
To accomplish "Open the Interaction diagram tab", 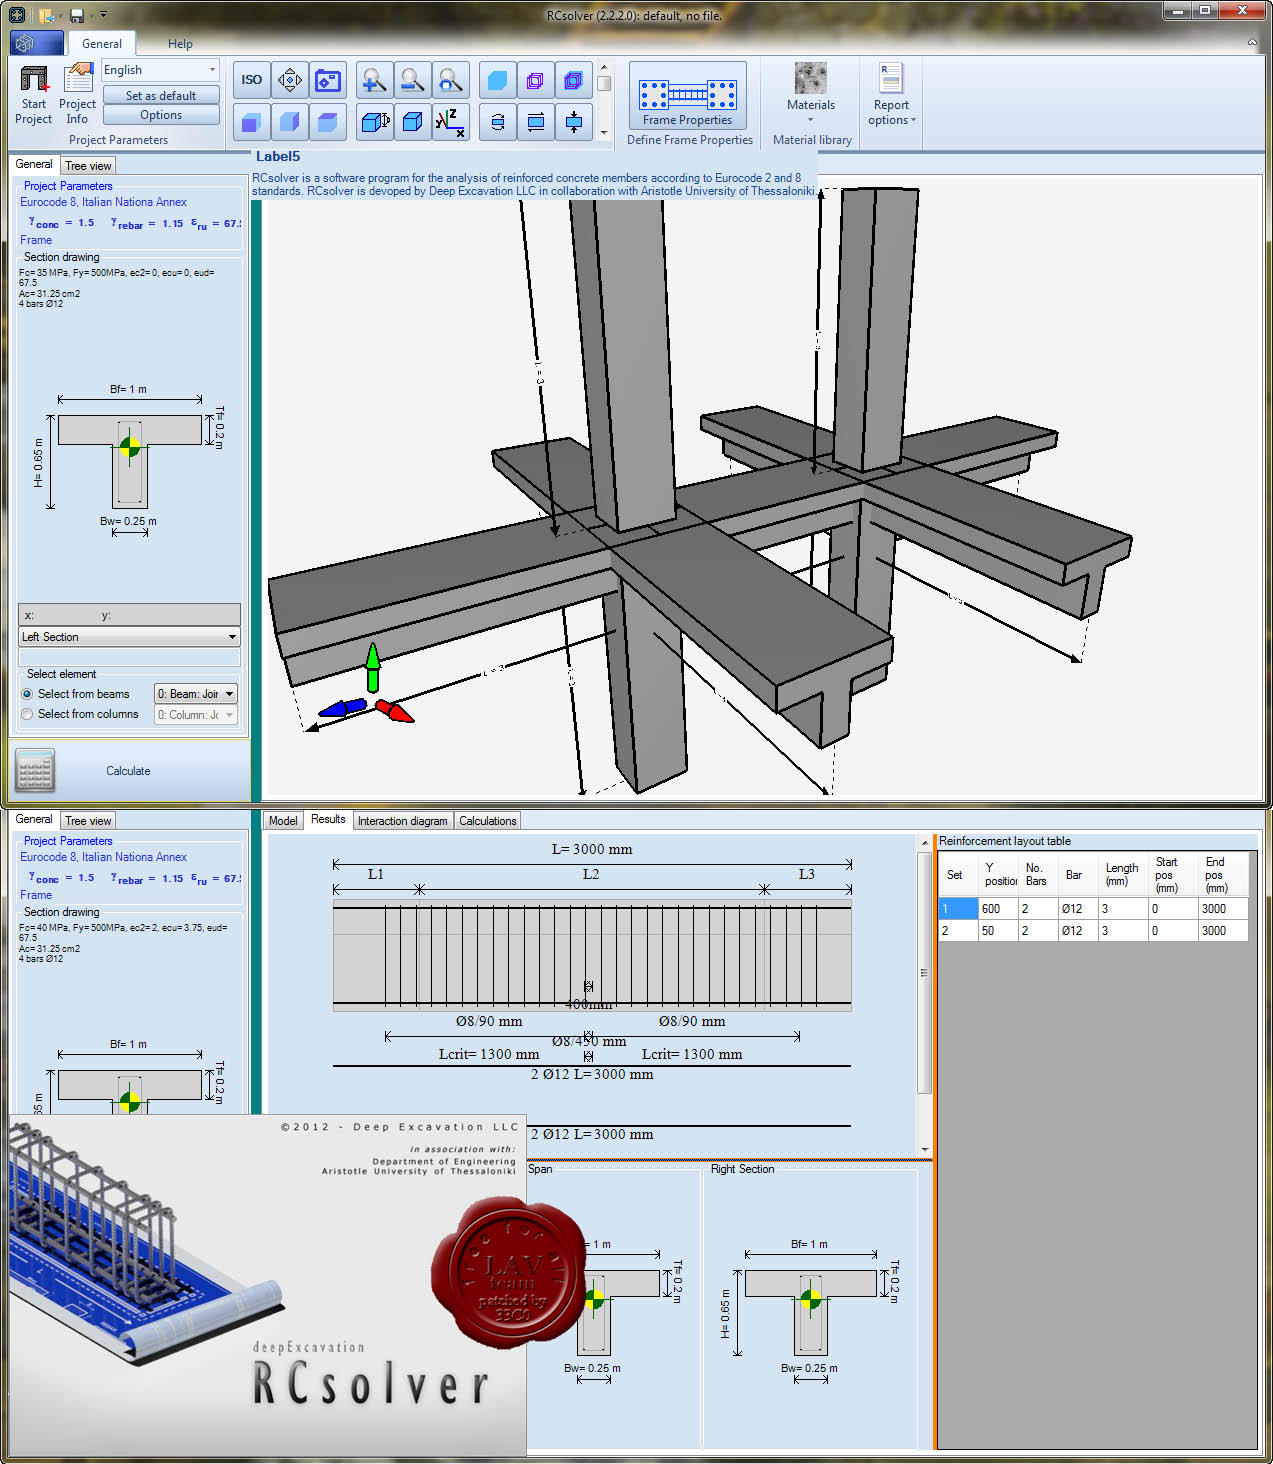I will pyautogui.click(x=402, y=821).
